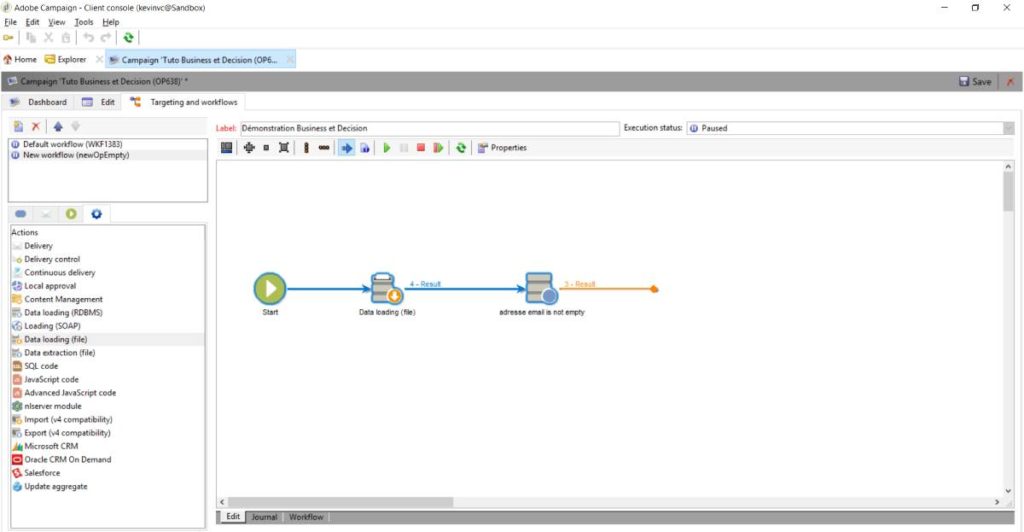Switch to Workflow tab at bottom
This screenshot has width=1024, height=532.
point(306,517)
